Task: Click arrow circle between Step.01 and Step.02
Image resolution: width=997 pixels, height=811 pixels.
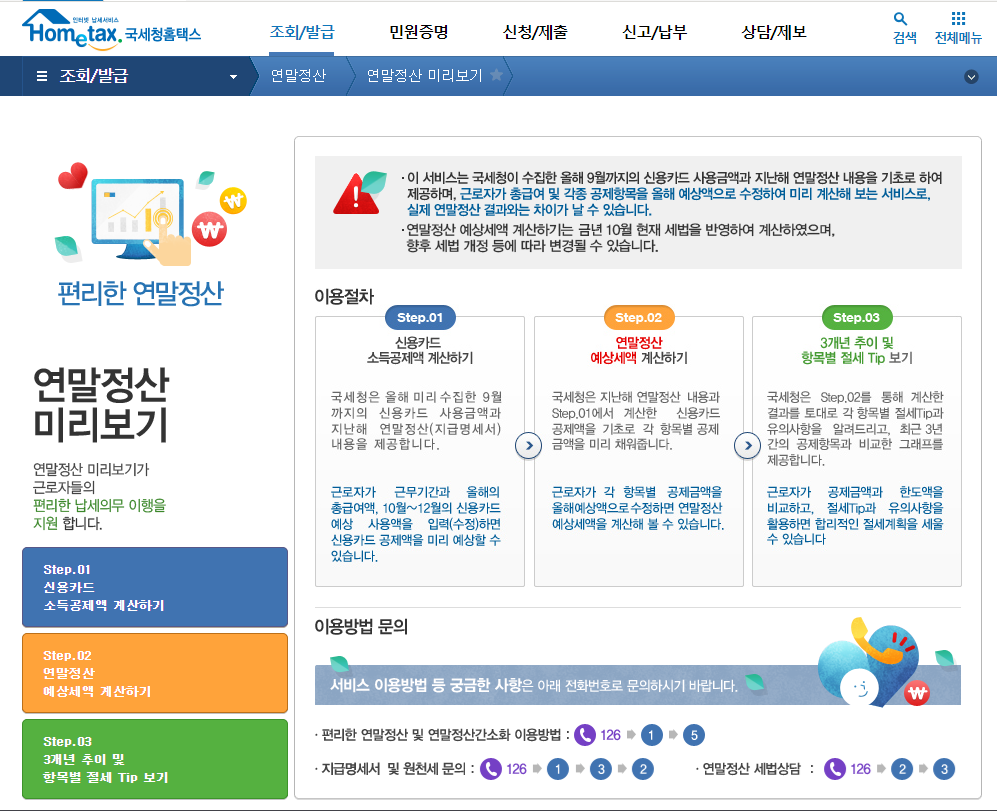Action: click(528, 445)
